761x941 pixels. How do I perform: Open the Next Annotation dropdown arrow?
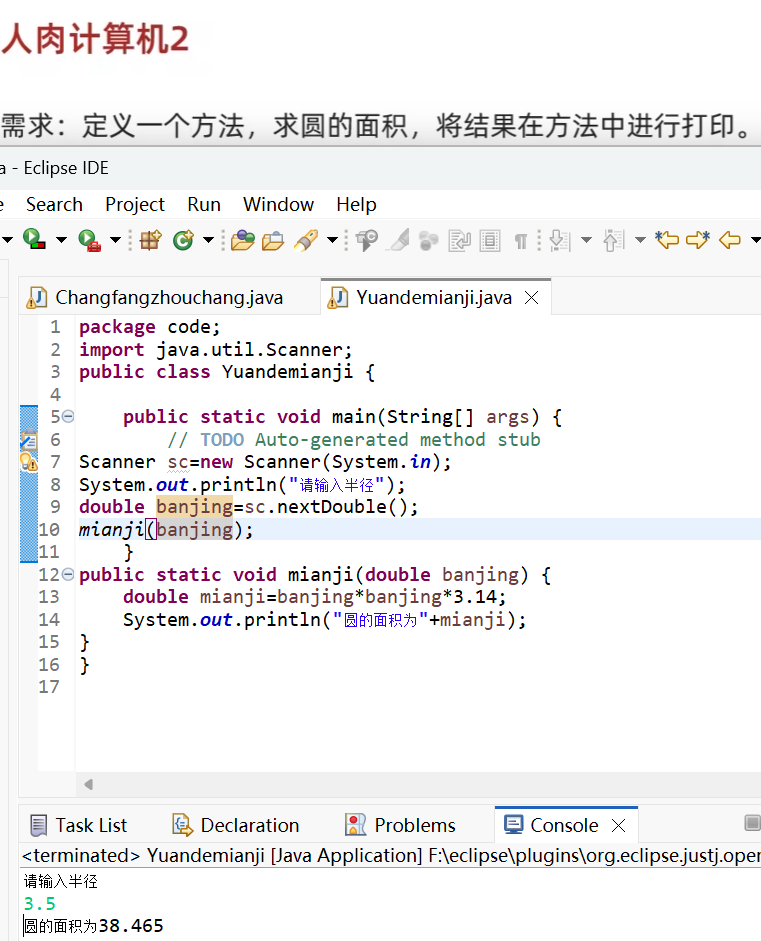586,240
